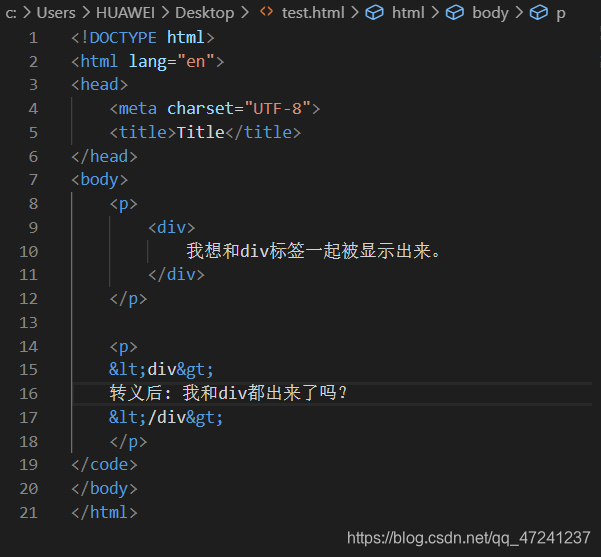Click the 'HUAWEI' breadcrumb segment
This screenshot has height=557, width=601.
coord(125,13)
